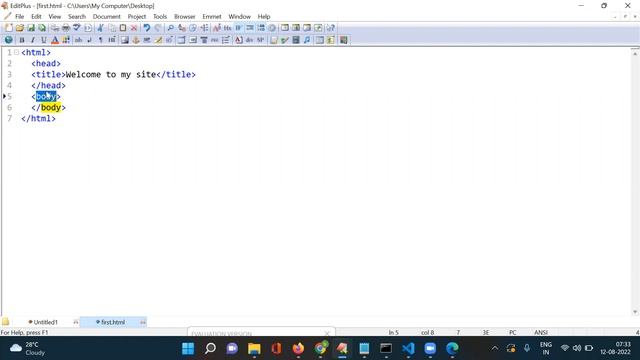Open Find with the magnifier toolbar icon
This screenshot has height=360, width=640.
171,28
